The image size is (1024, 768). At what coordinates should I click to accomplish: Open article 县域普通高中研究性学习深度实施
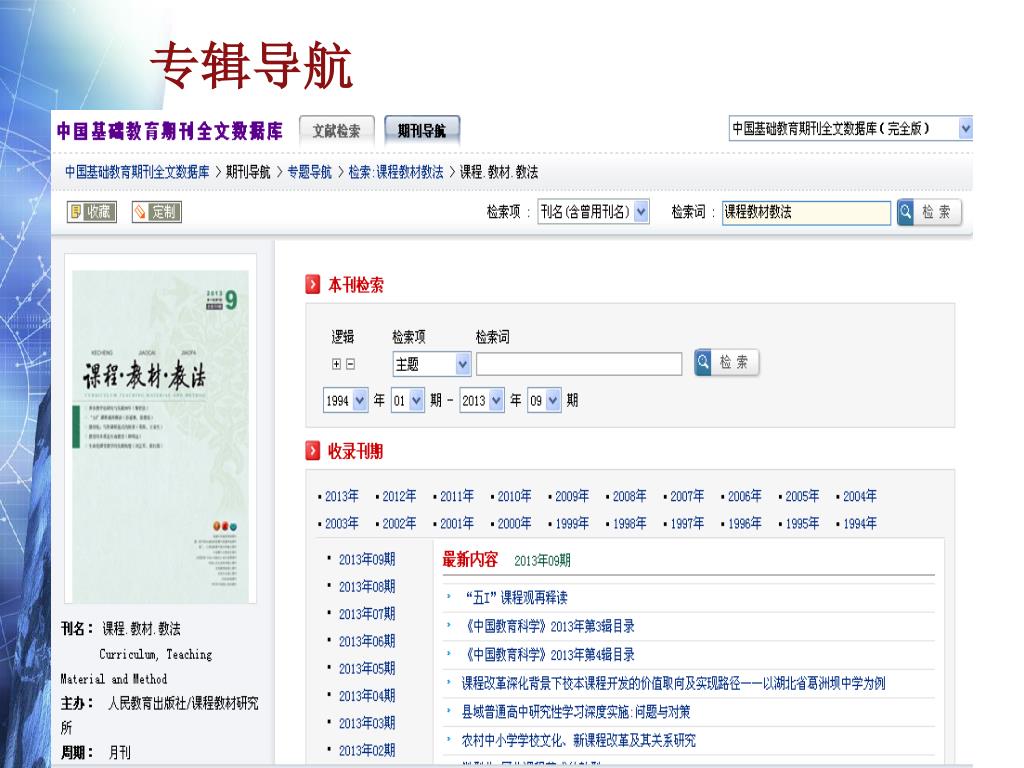[575, 712]
